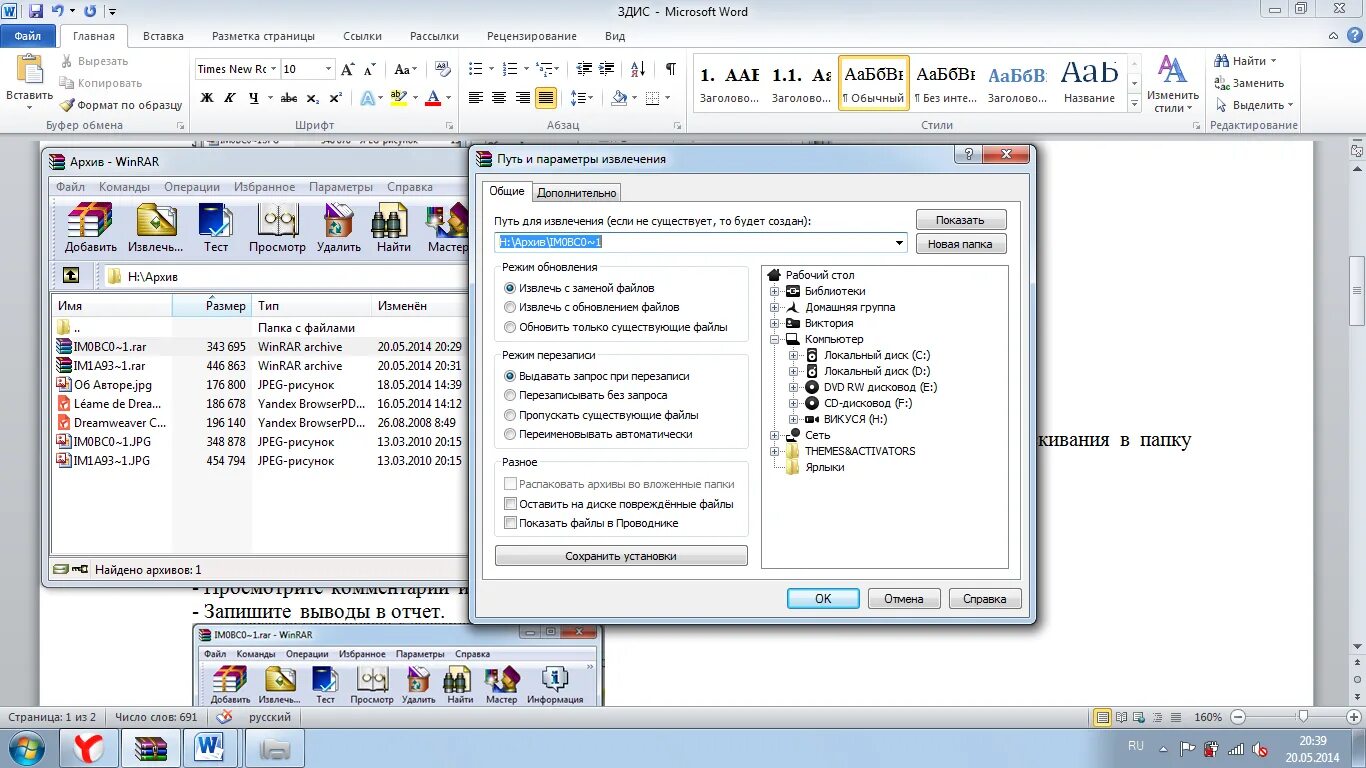Click the text highlight color button
This screenshot has height=768, width=1366.
click(x=398, y=98)
